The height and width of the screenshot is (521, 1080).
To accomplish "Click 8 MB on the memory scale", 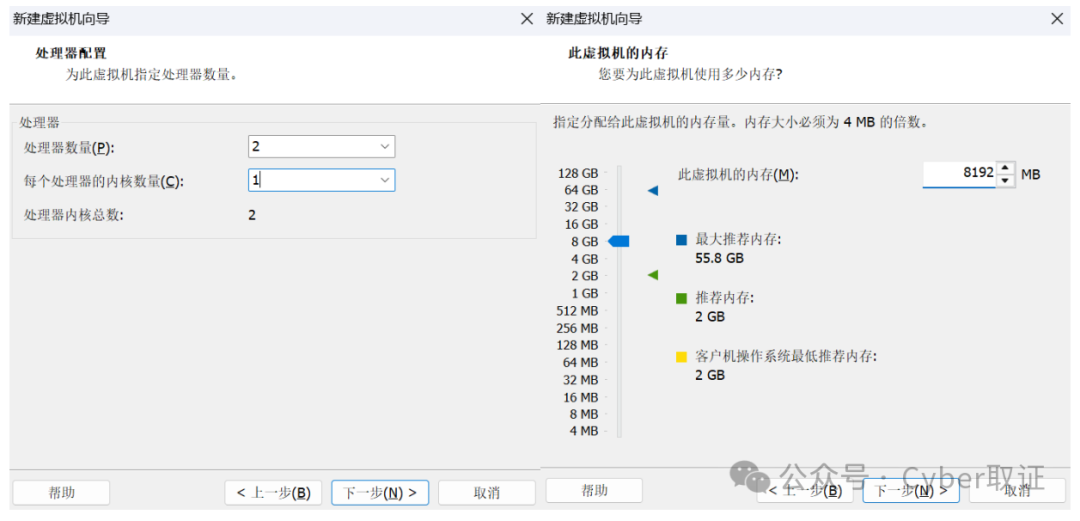I will point(583,414).
